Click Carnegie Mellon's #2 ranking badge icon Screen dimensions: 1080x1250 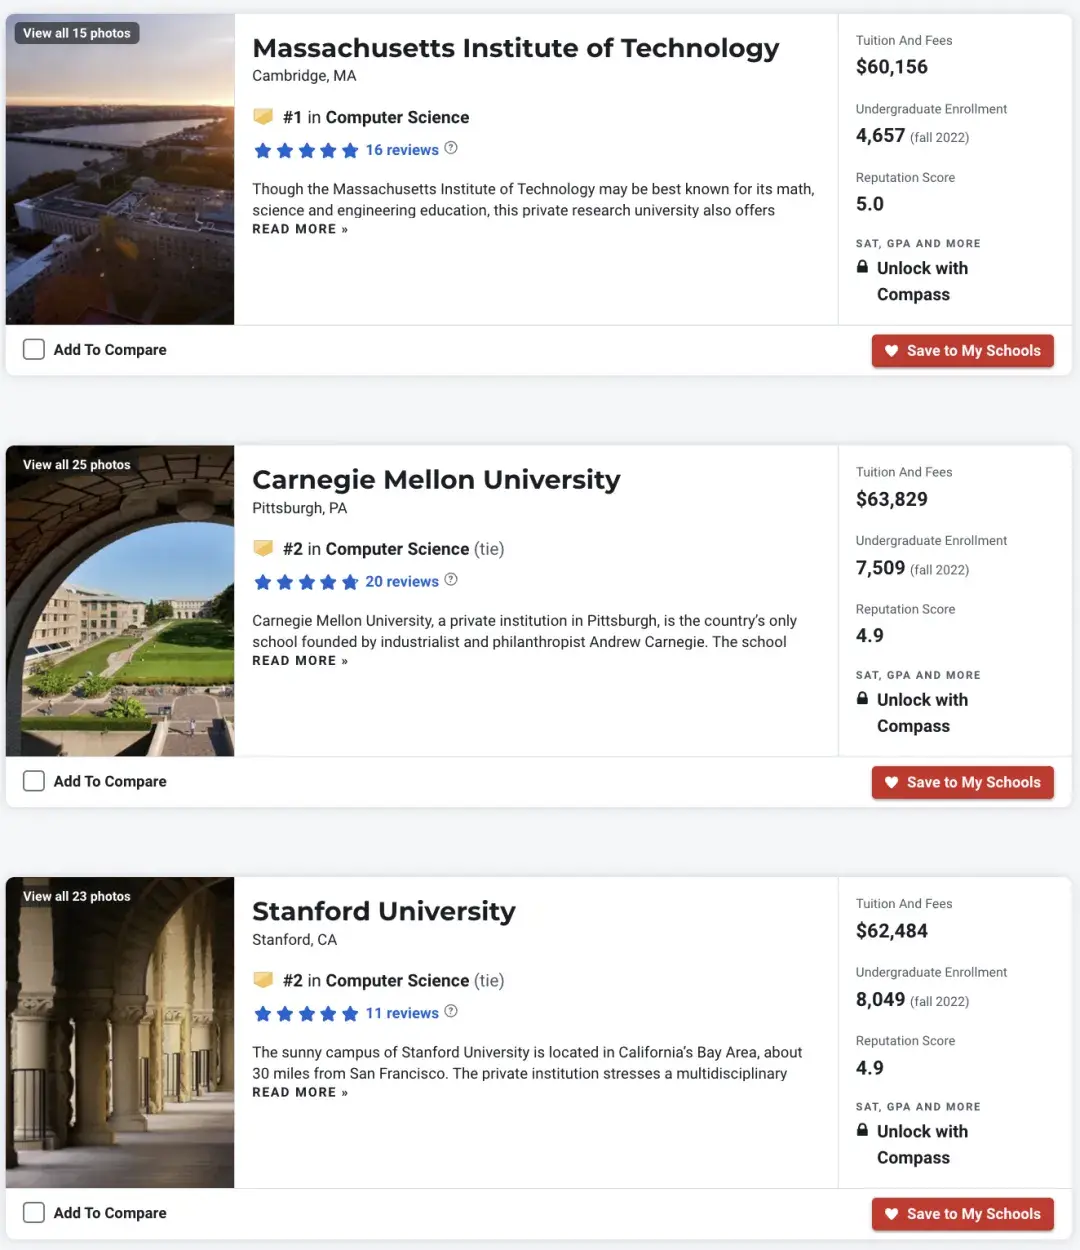263,548
